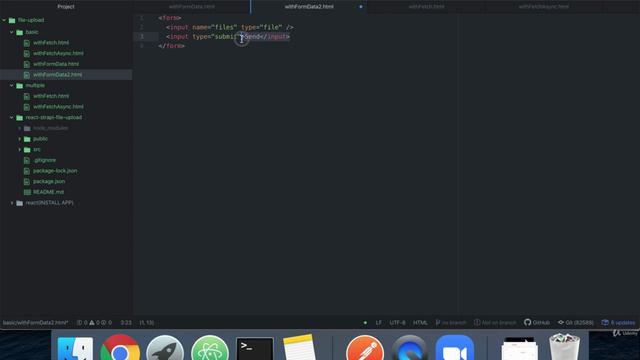This screenshot has height=360, width=640.
Task: Open package-lock.json in the tree
Action: point(55,171)
